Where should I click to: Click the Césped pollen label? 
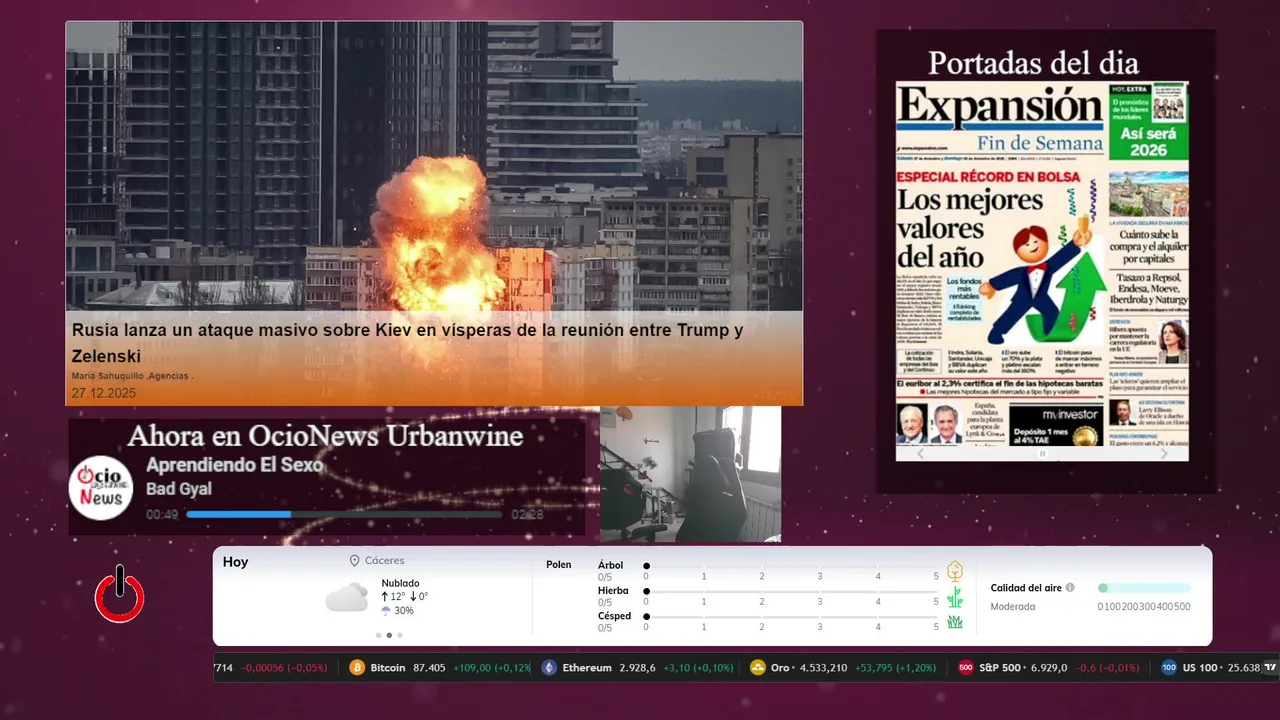(x=614, y=616)
